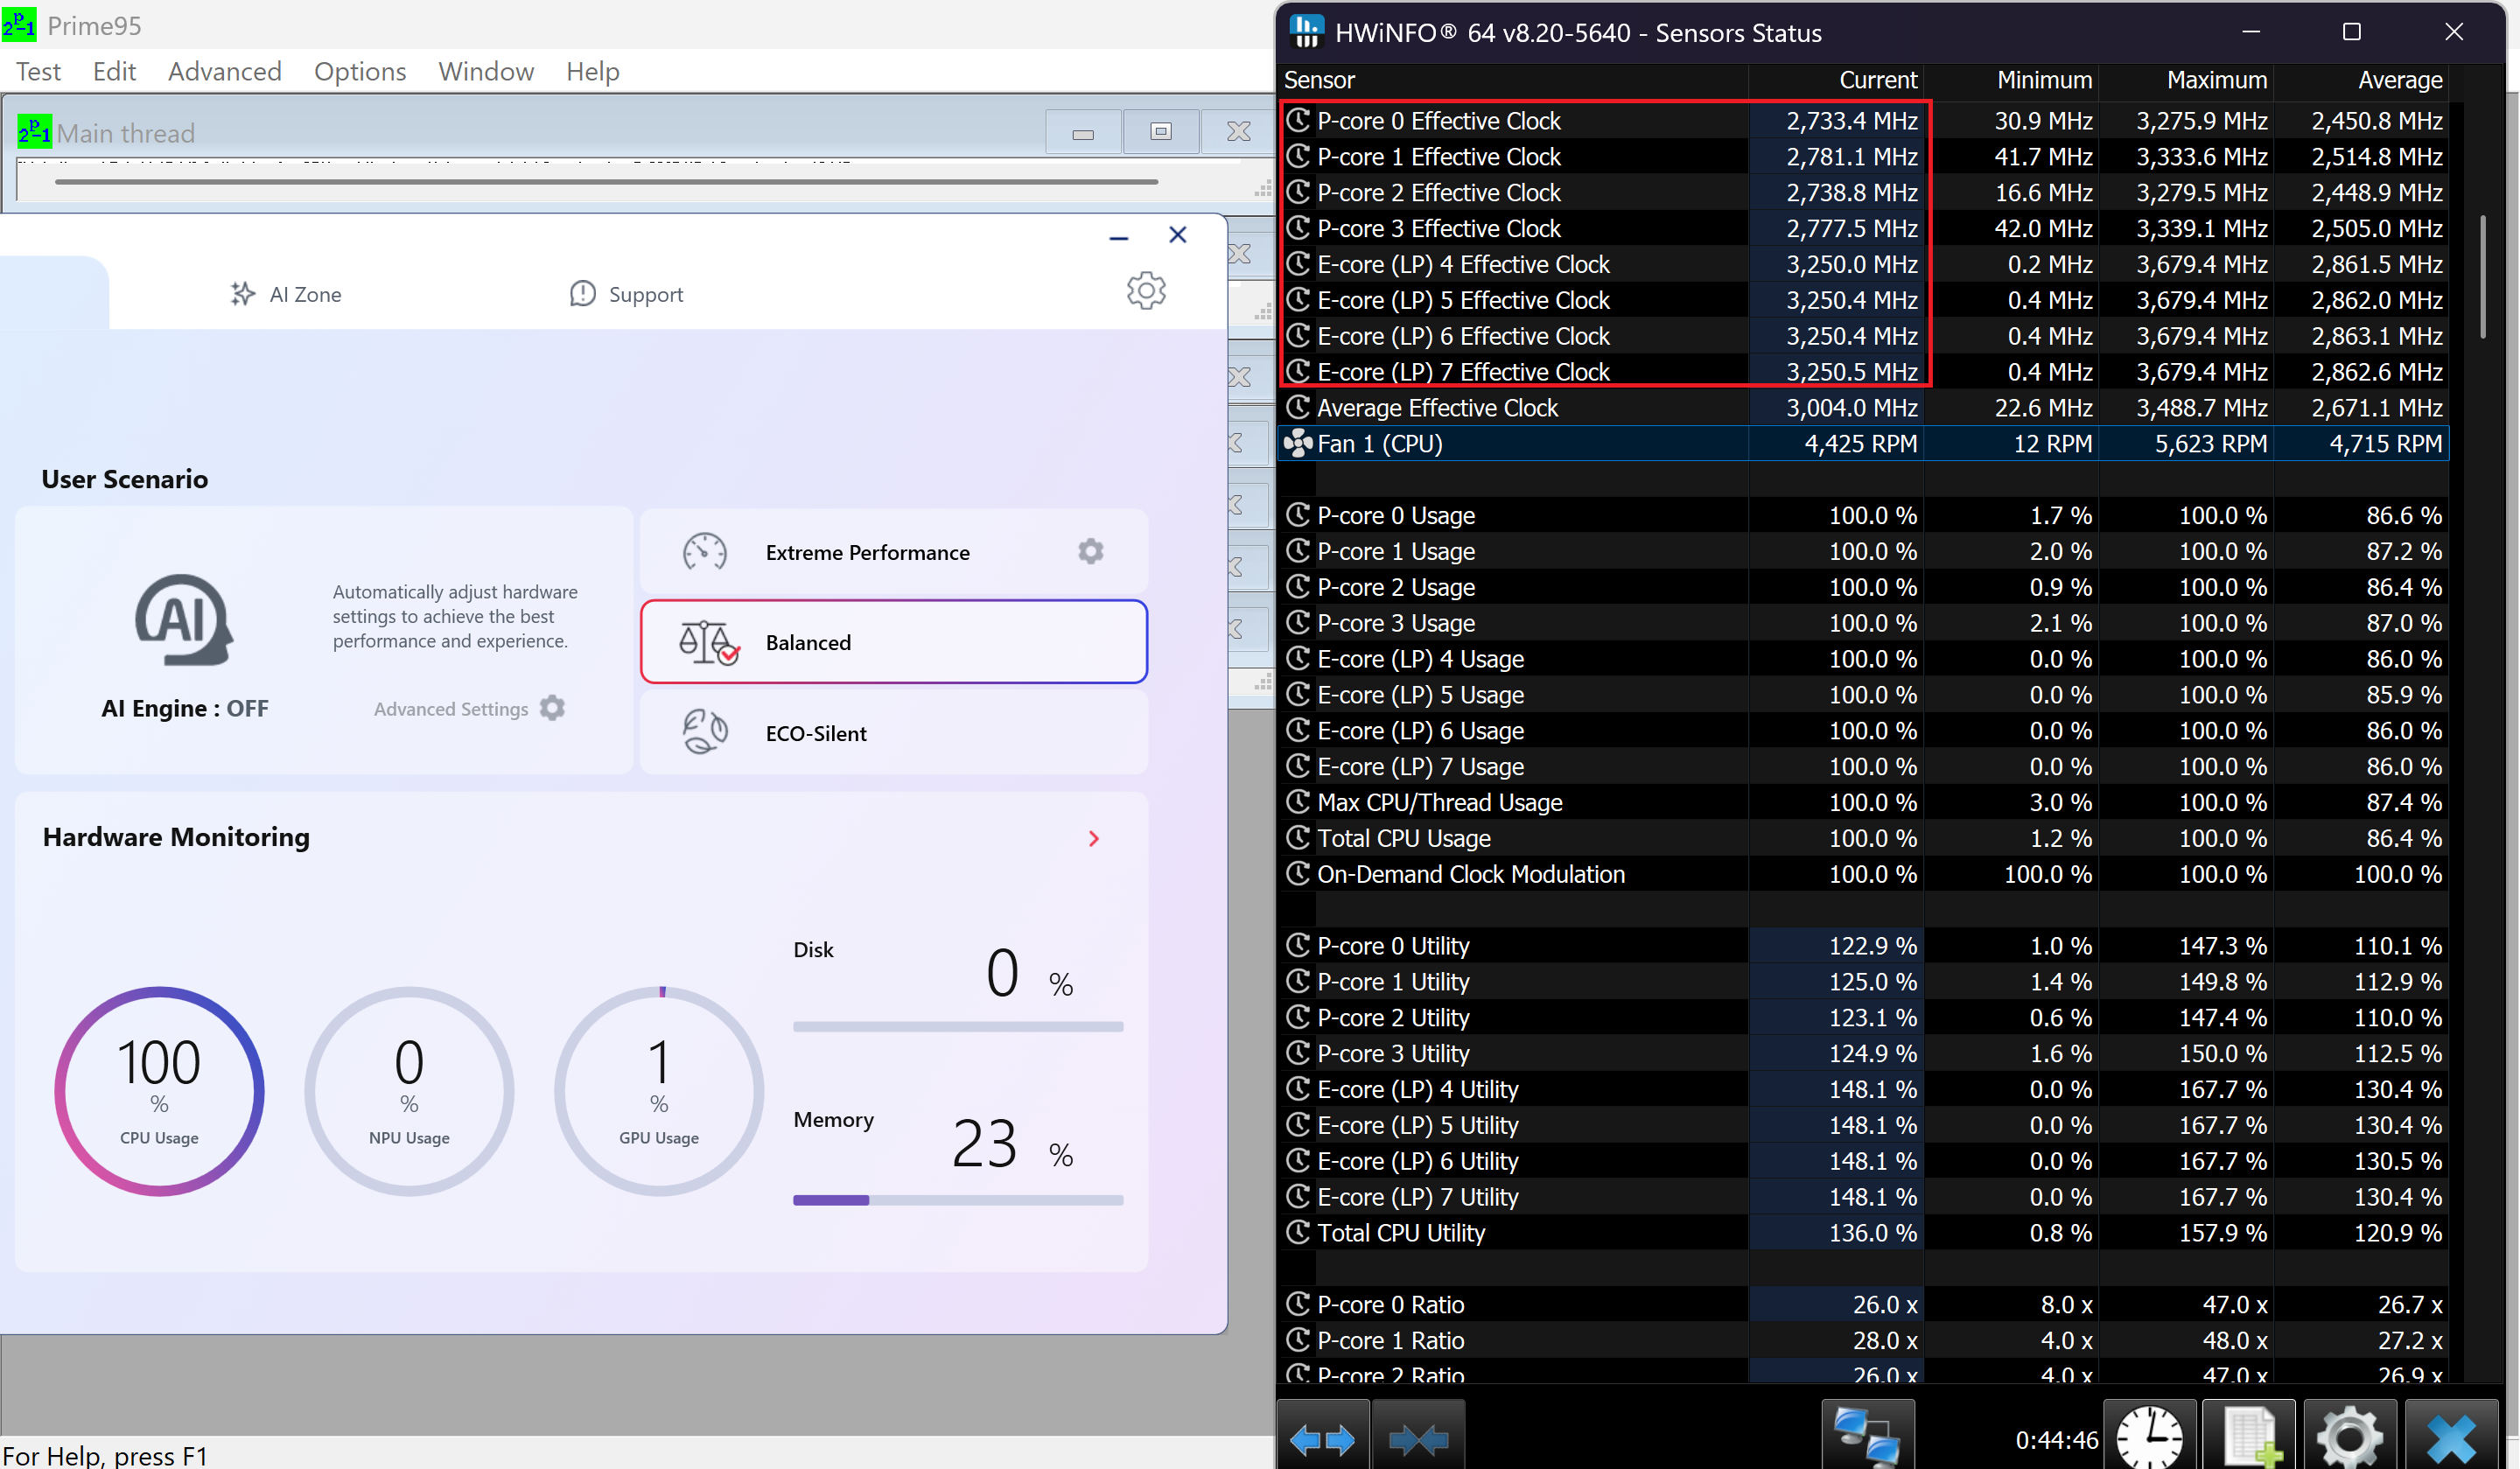Open the Options menu in Prime95
This screenshot has width=2520, height=1469.
pos(360,71)
